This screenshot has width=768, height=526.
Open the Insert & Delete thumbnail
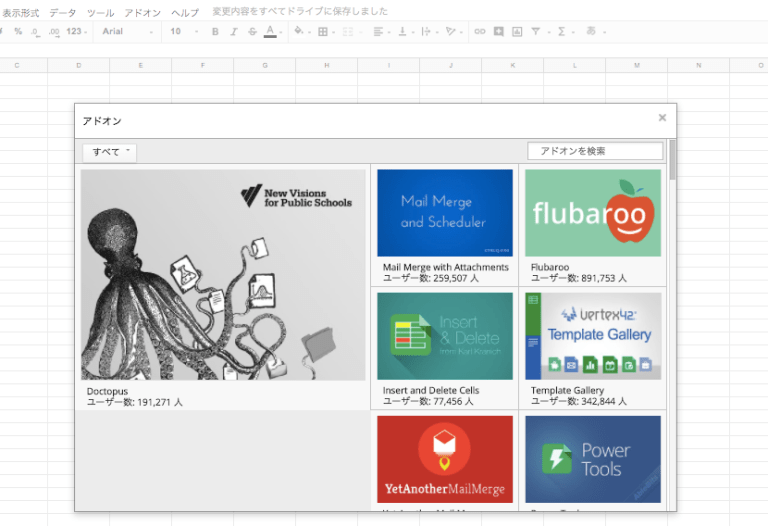pyautogui.click(x=445, y=336)
